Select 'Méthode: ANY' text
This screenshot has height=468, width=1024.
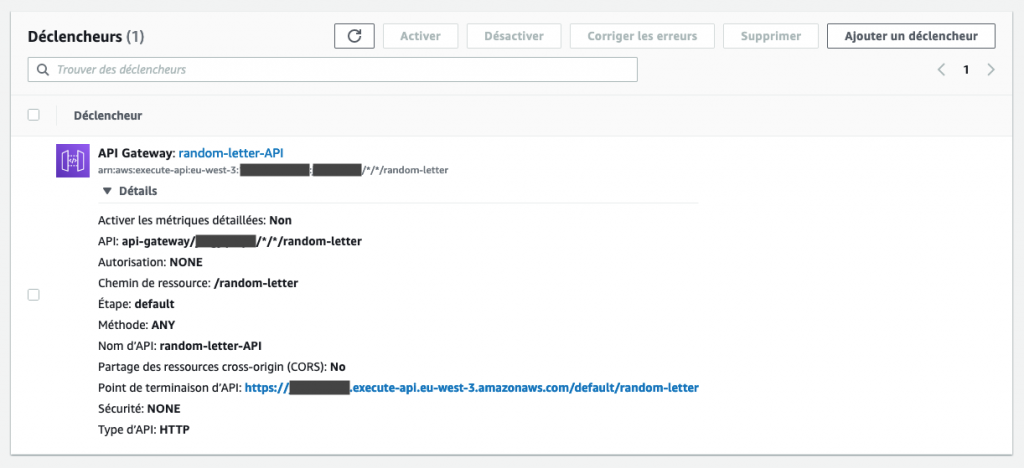point(136,325)
